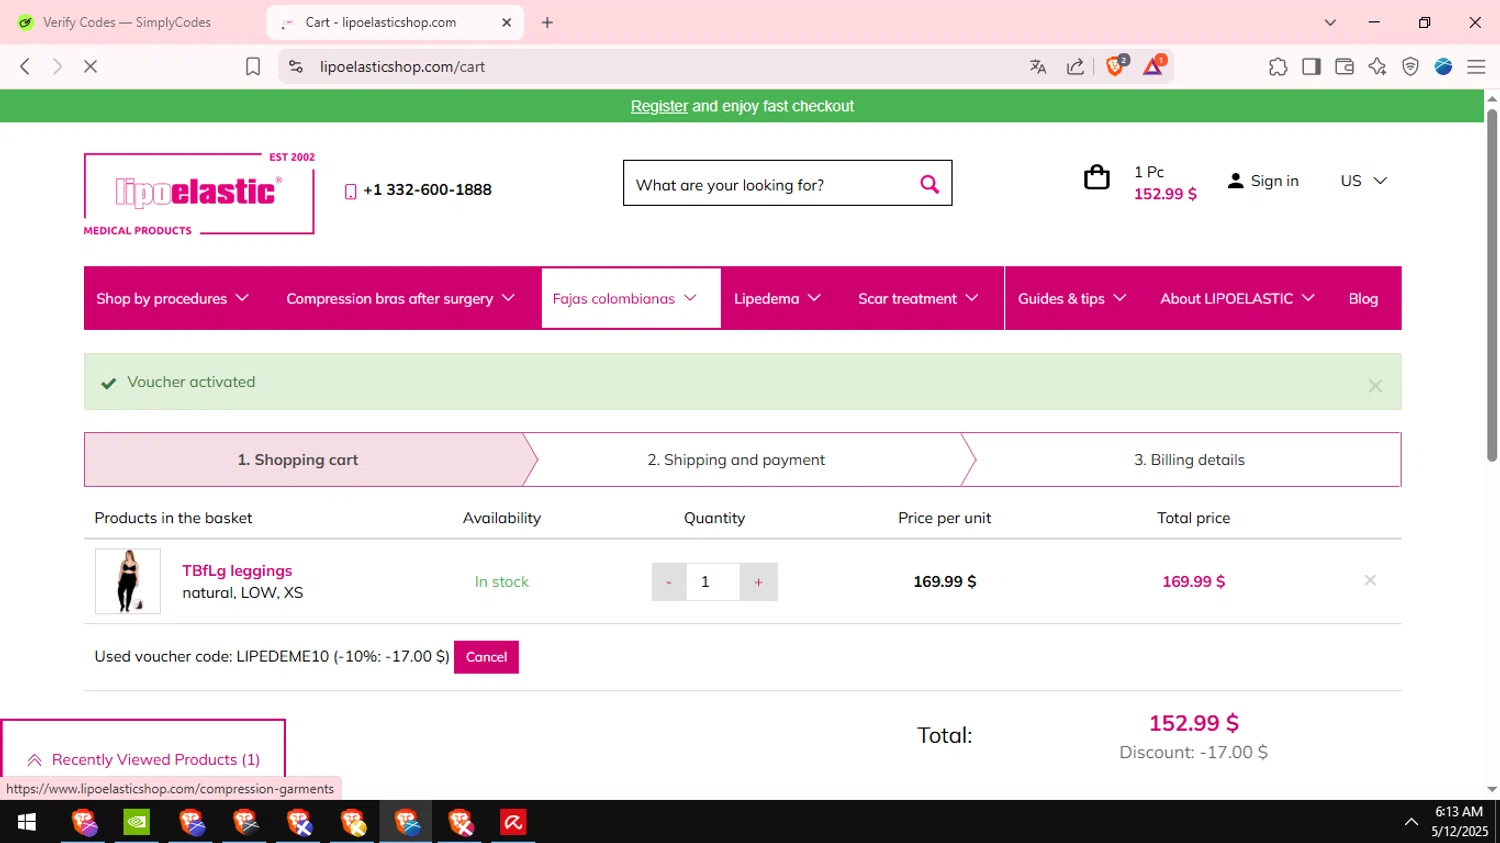Open the TBfLg leggings product link
This screenshot has height=843, width=1500.
tap(237, 570)
